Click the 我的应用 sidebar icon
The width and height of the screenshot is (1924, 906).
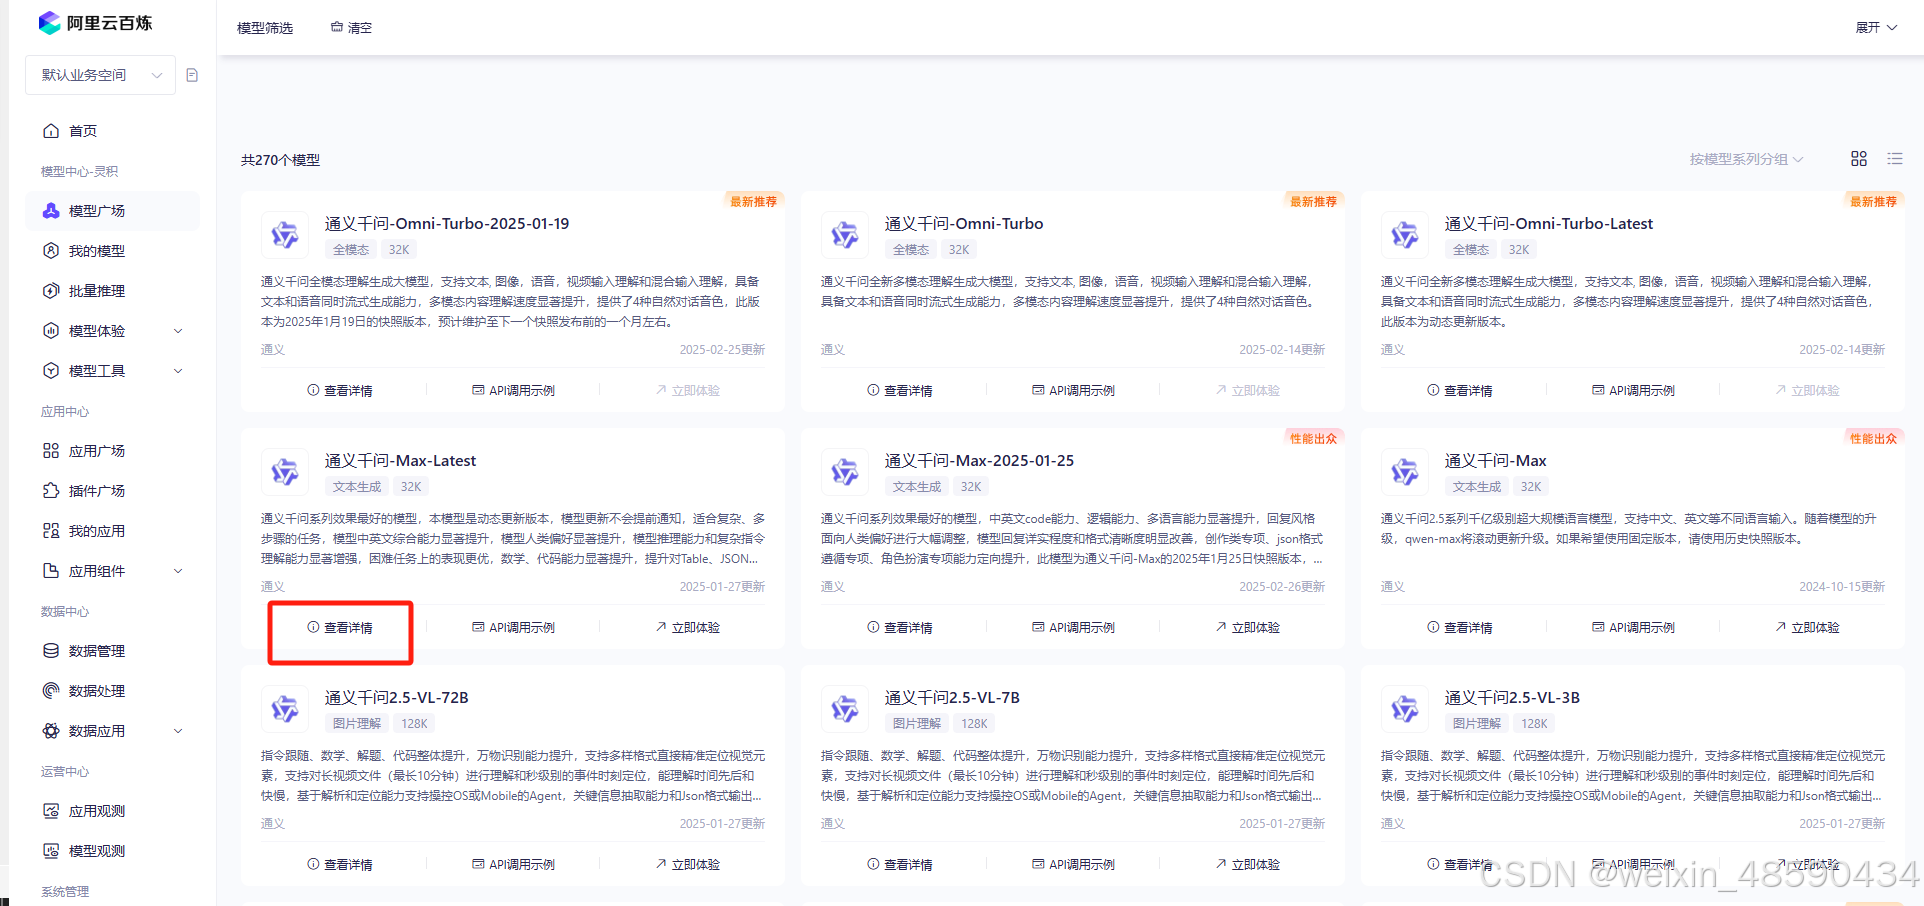[51, 531]
